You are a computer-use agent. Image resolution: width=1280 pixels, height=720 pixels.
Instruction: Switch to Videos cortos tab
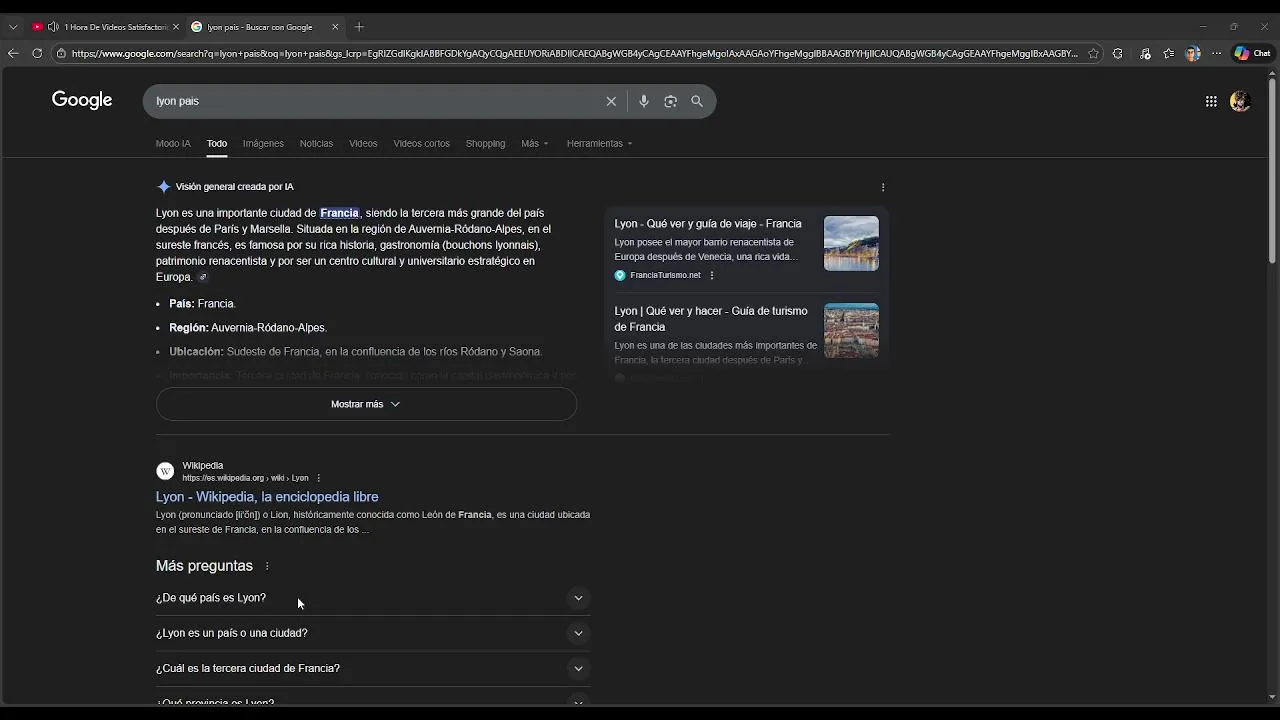pos(421,144)
